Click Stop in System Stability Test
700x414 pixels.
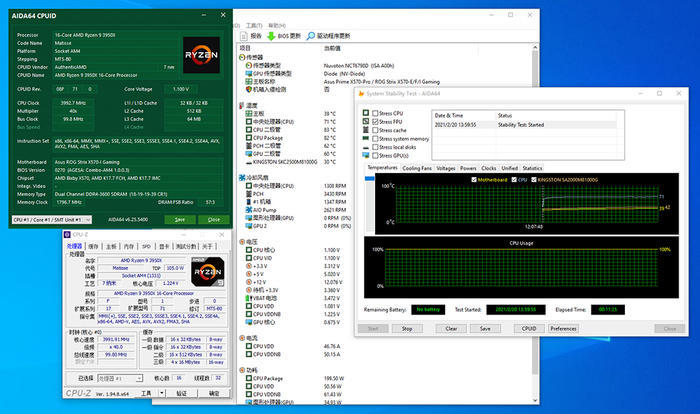(407, 329)
